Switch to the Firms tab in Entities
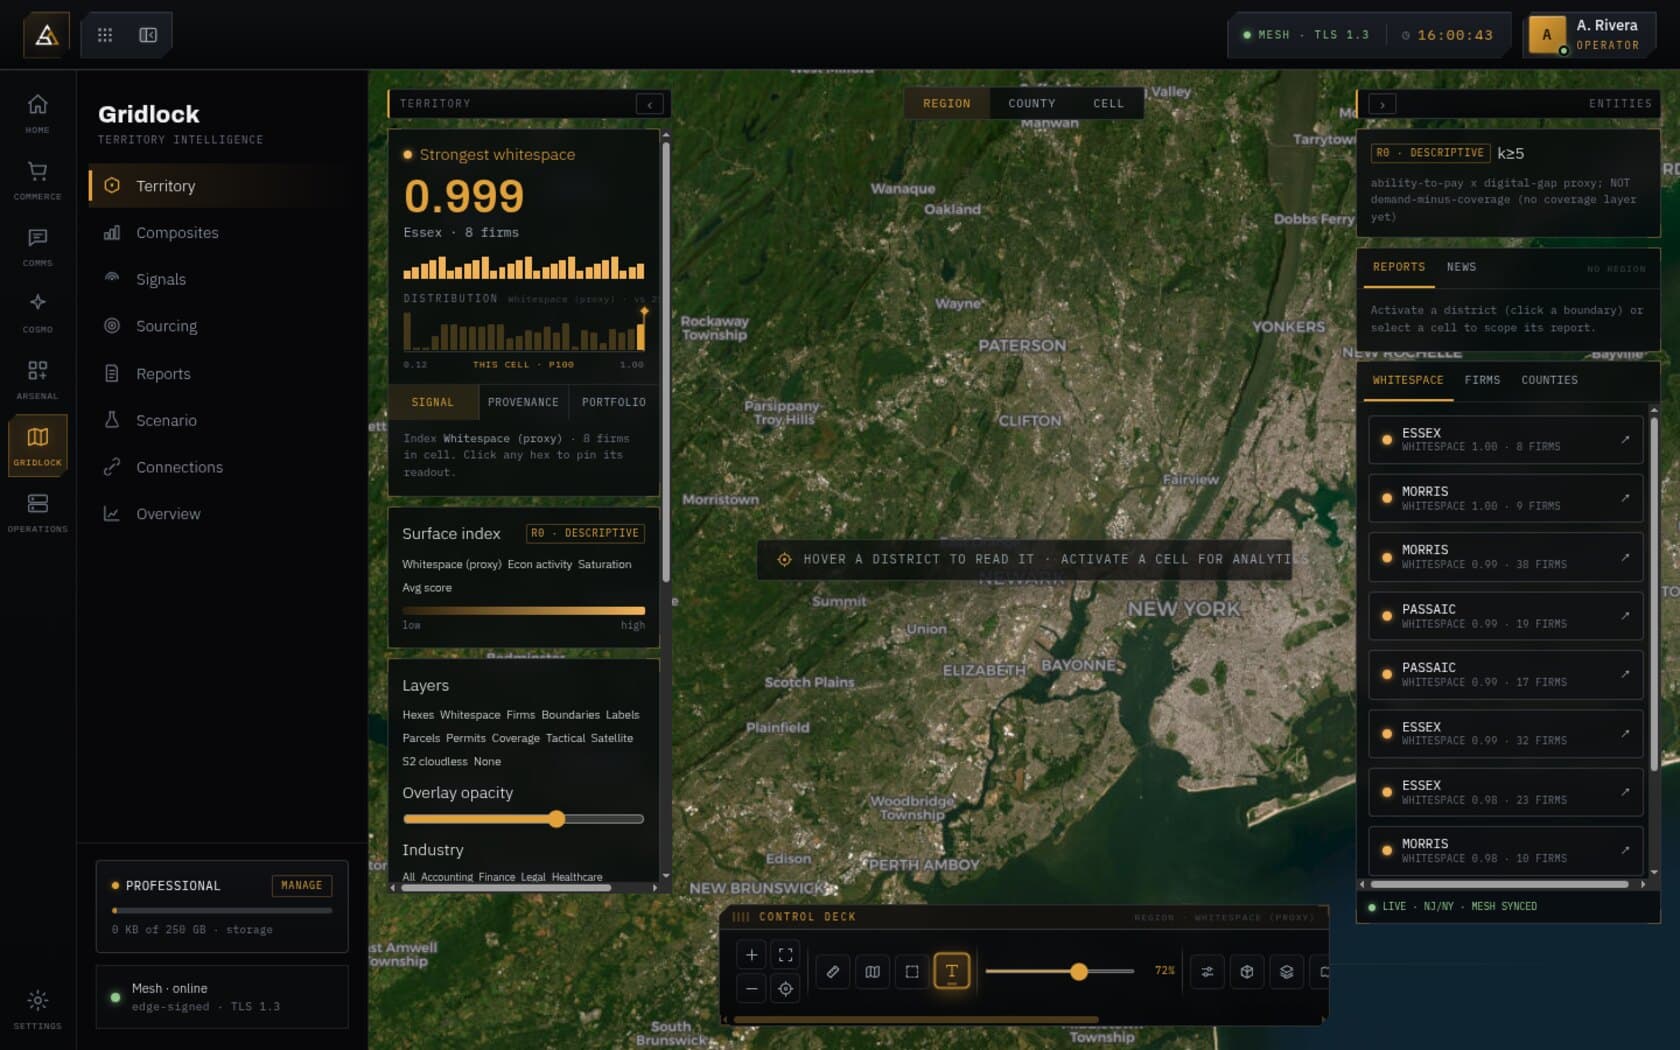 (1482, 380)
